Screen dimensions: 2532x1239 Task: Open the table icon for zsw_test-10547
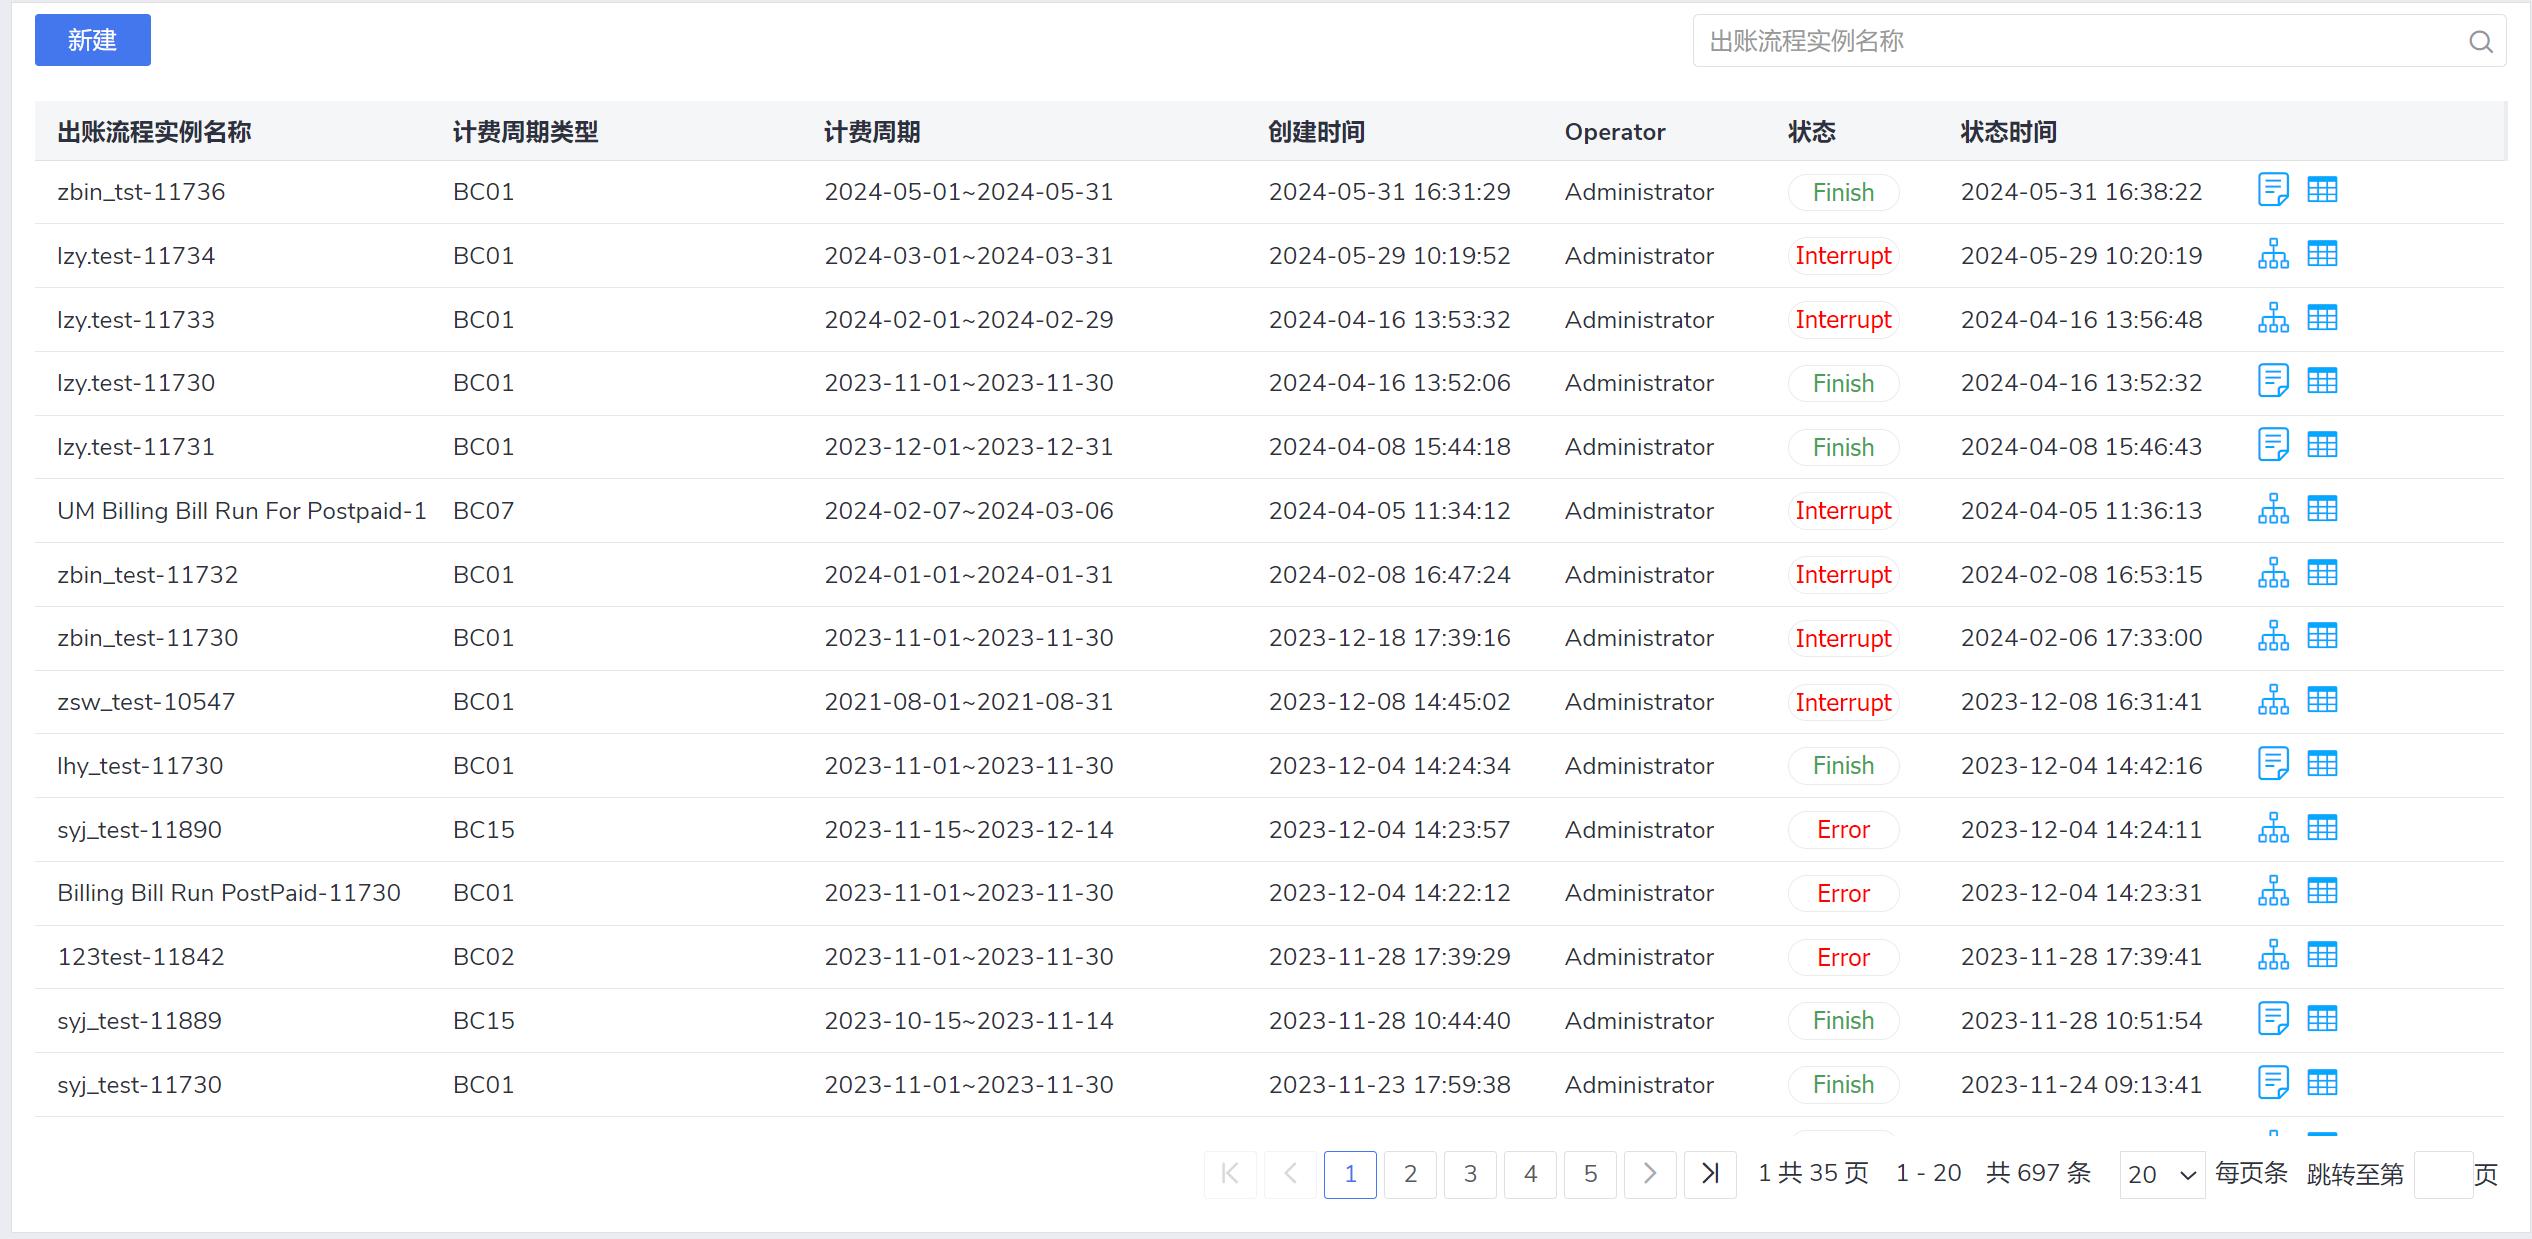(x=2322, y=700)
